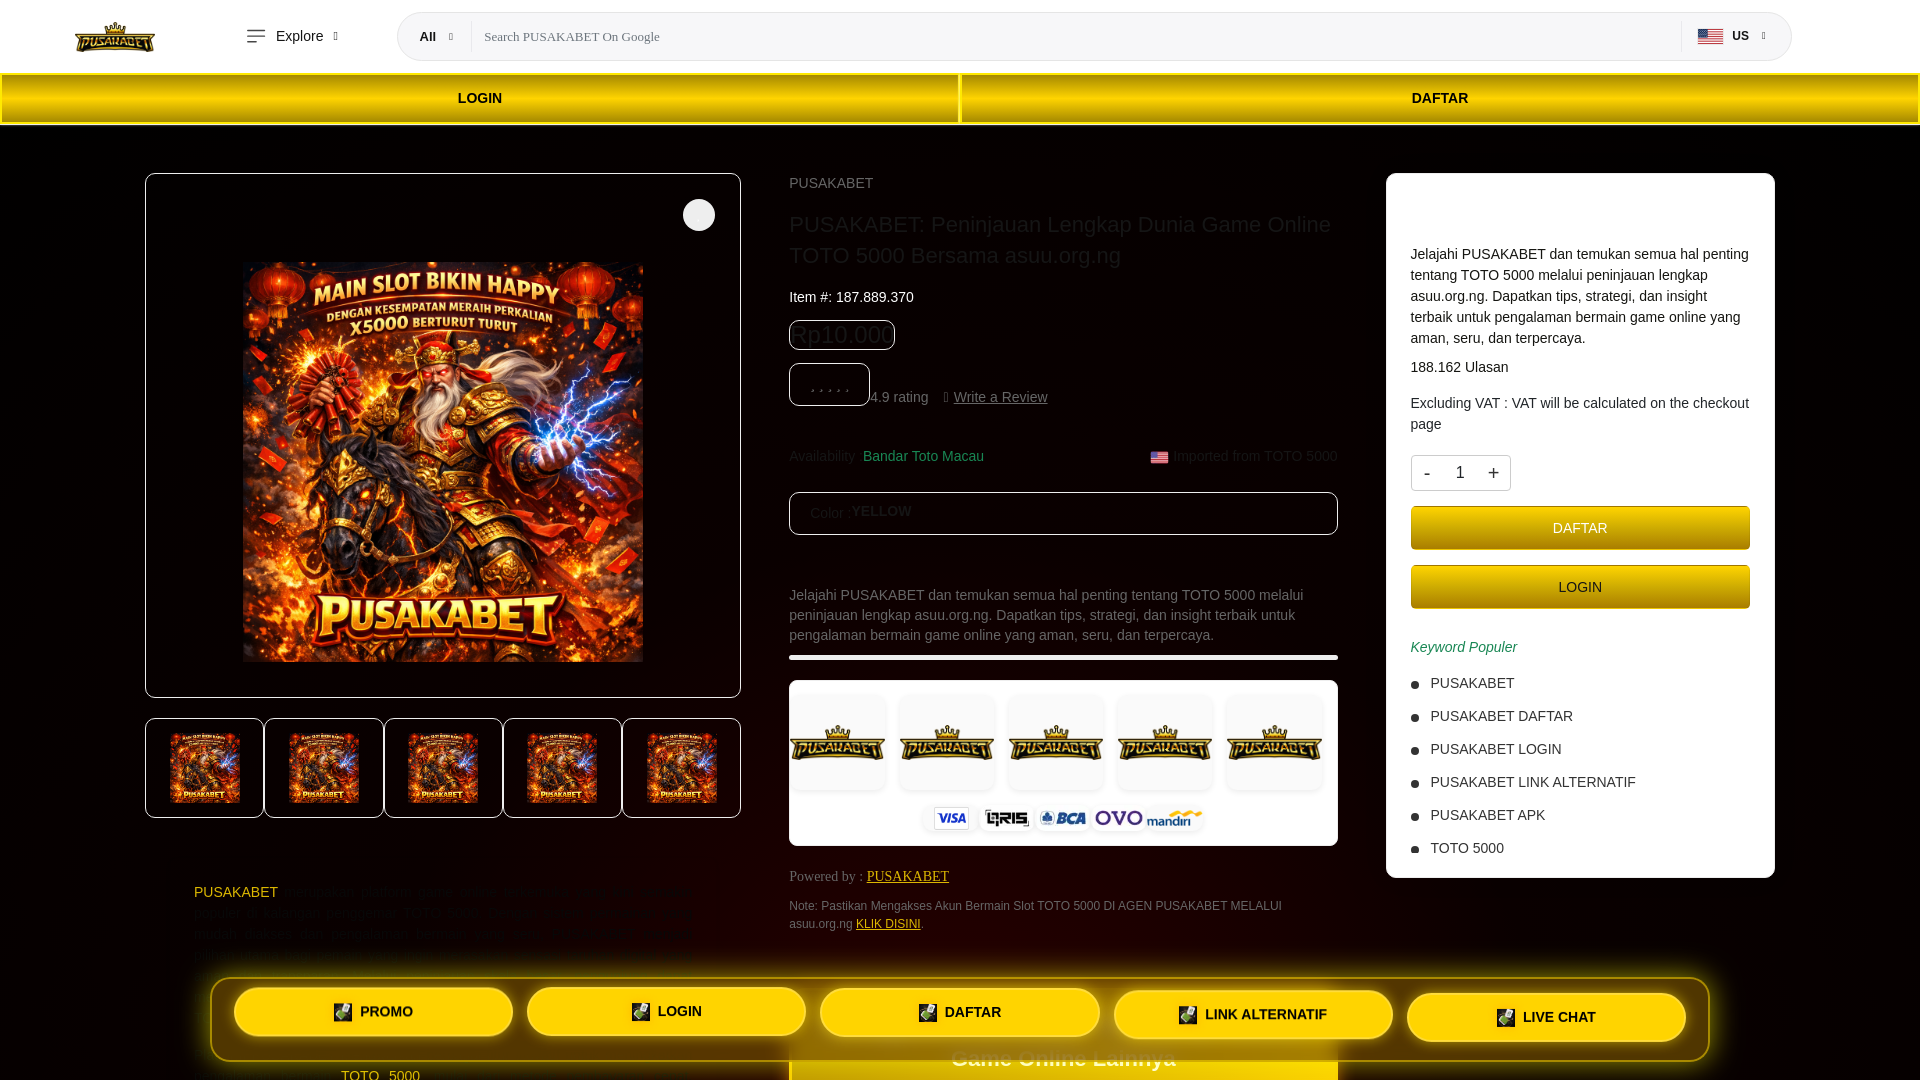Select the YELLOW color option
The width and height of the screenshot is (1920, 1080).
[881, 511]
